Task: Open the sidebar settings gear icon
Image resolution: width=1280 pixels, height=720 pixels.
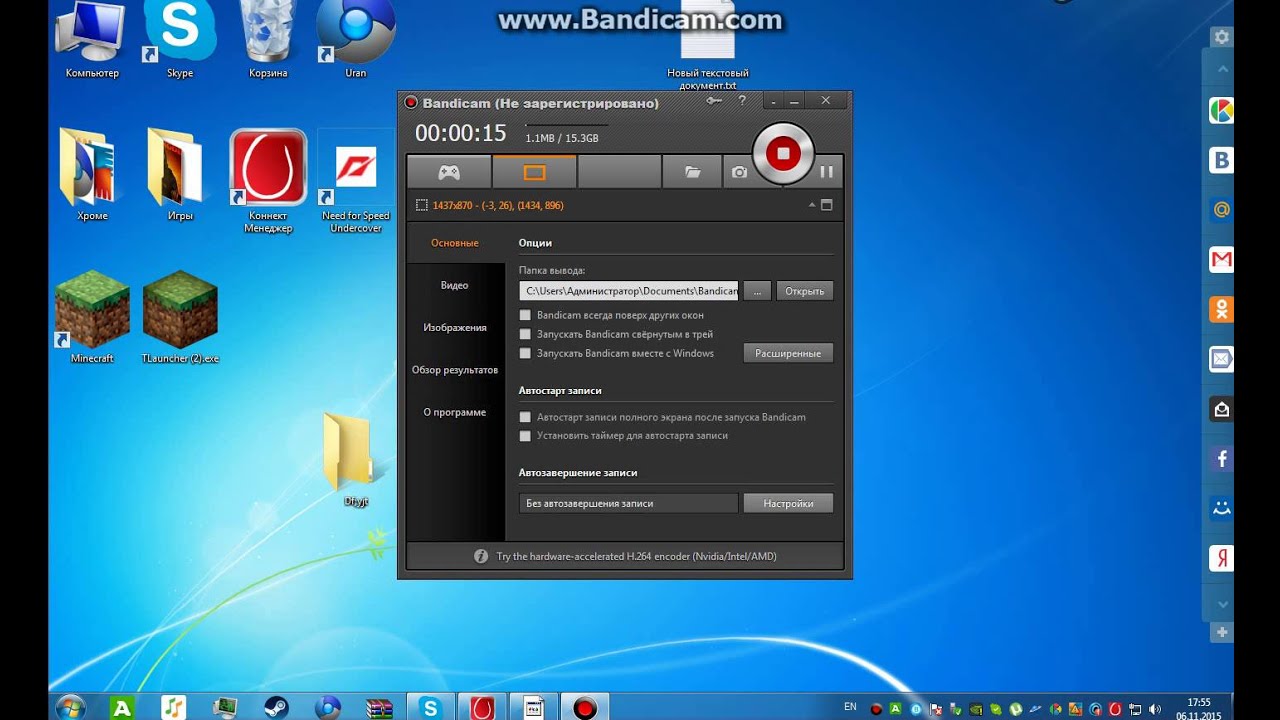Action: (x=1221, y=37)
